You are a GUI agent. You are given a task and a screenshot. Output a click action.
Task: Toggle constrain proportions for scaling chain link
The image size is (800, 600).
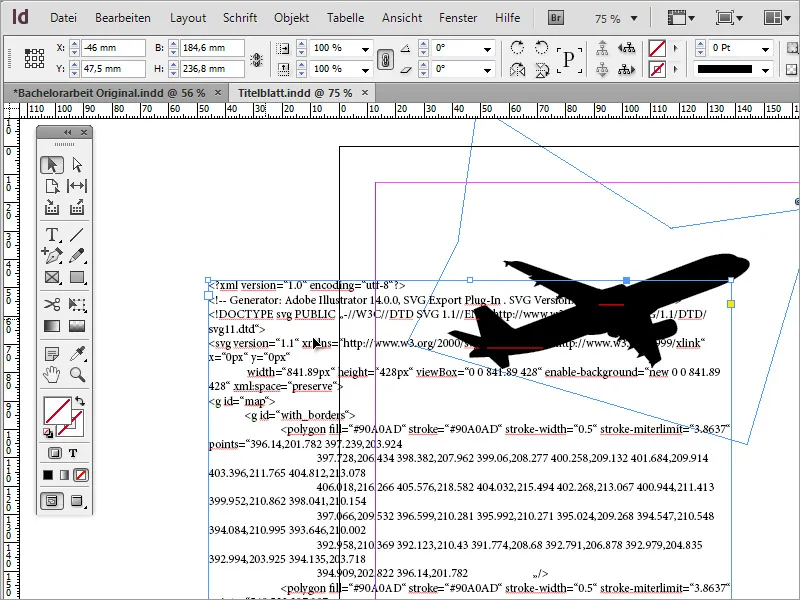[383, 59]
